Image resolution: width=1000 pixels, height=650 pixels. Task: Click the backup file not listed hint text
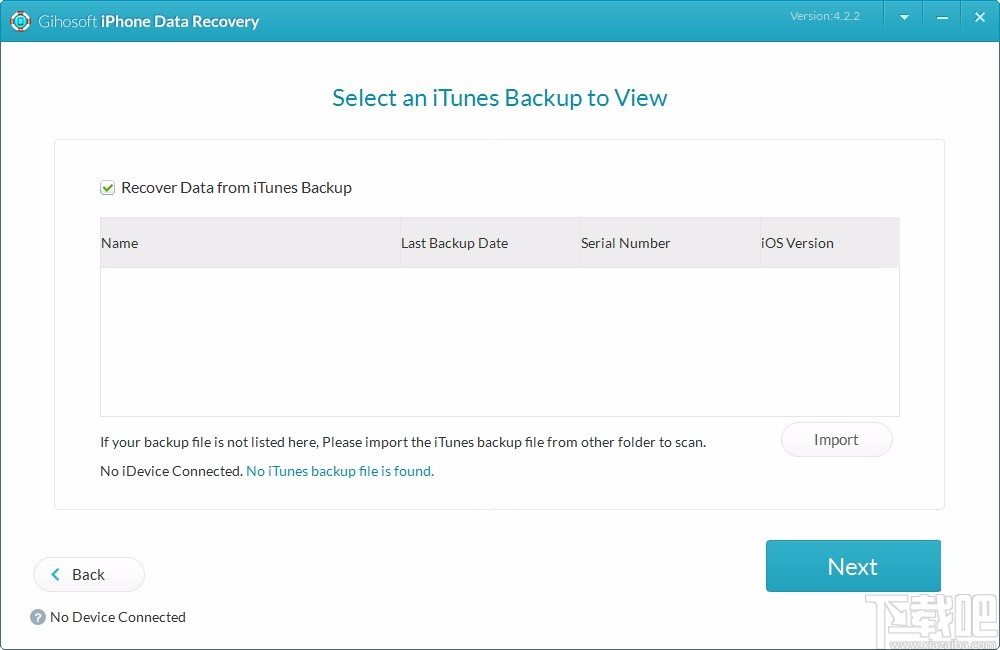click(x=403, y=442)
